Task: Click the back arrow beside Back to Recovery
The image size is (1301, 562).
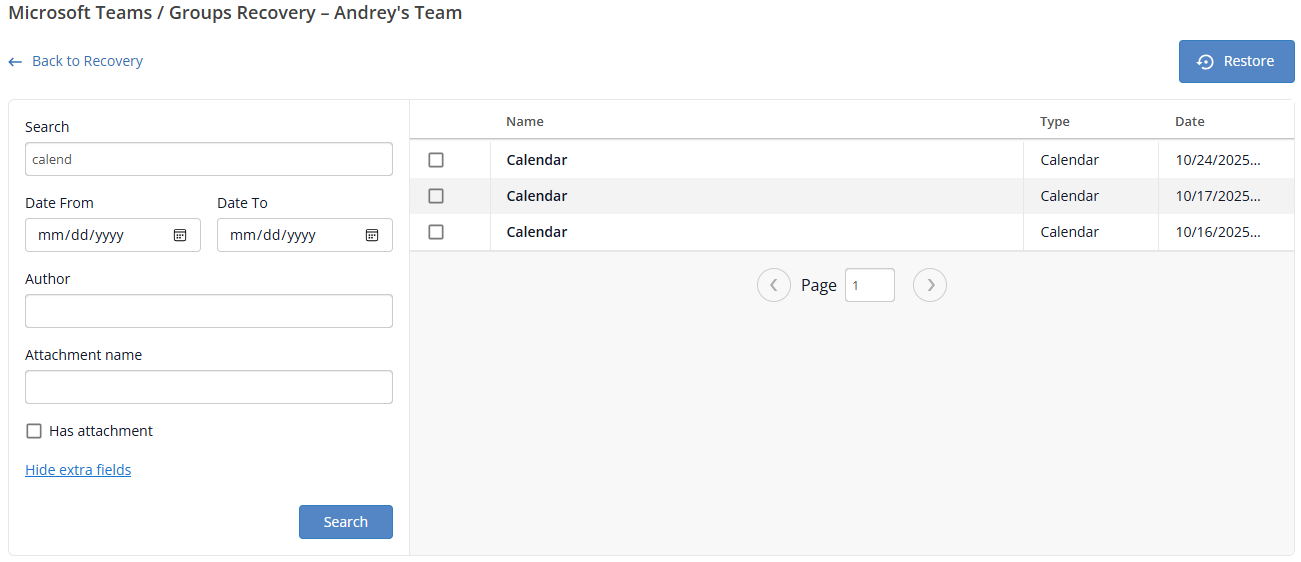Action: (x=15, y=62)
